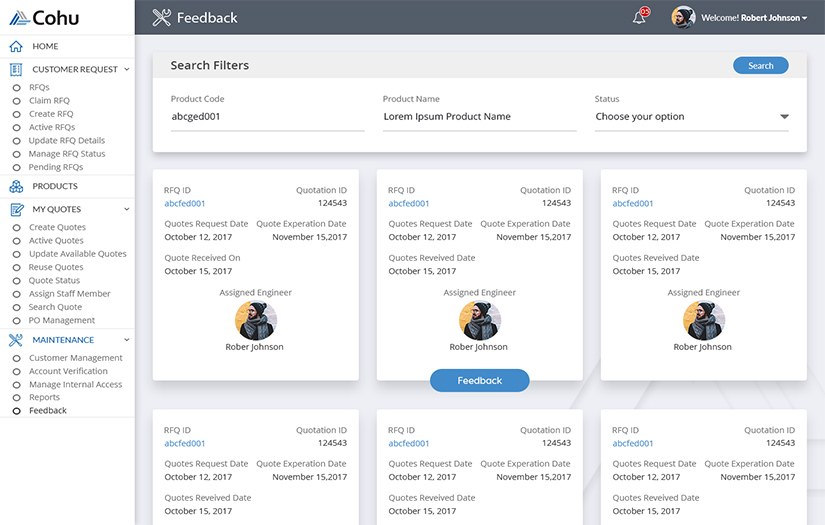Click the Maintenance tools sidebar icon
Image resolution: width=825 pixels, height=525 pixels.
pyautogui.click(x=16, y=340)
